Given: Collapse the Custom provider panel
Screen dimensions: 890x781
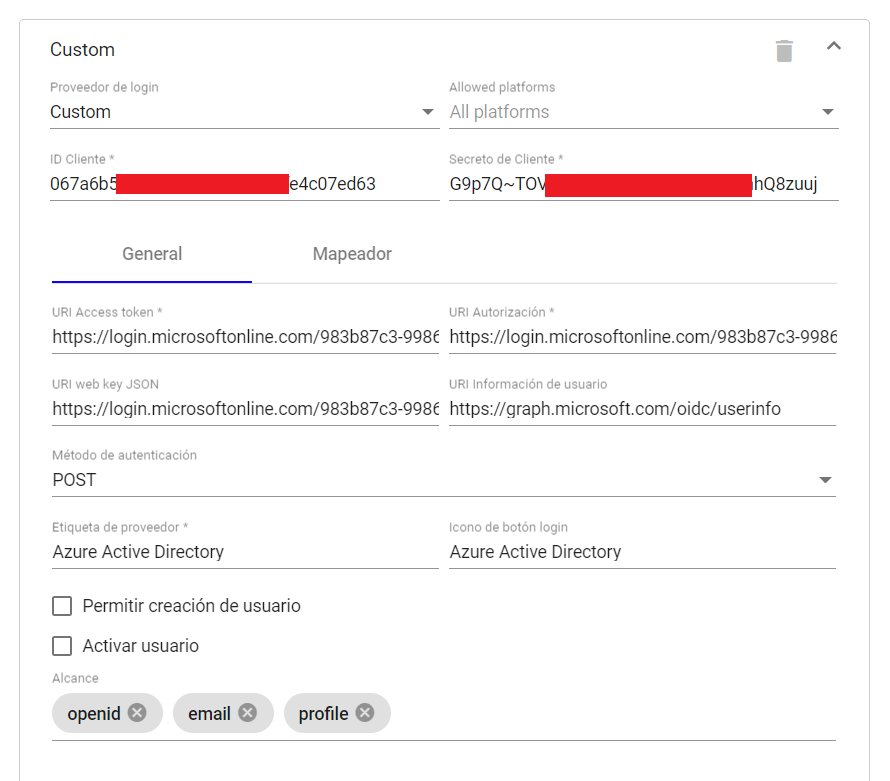Looking at the screenshot, I should (833, 46).
